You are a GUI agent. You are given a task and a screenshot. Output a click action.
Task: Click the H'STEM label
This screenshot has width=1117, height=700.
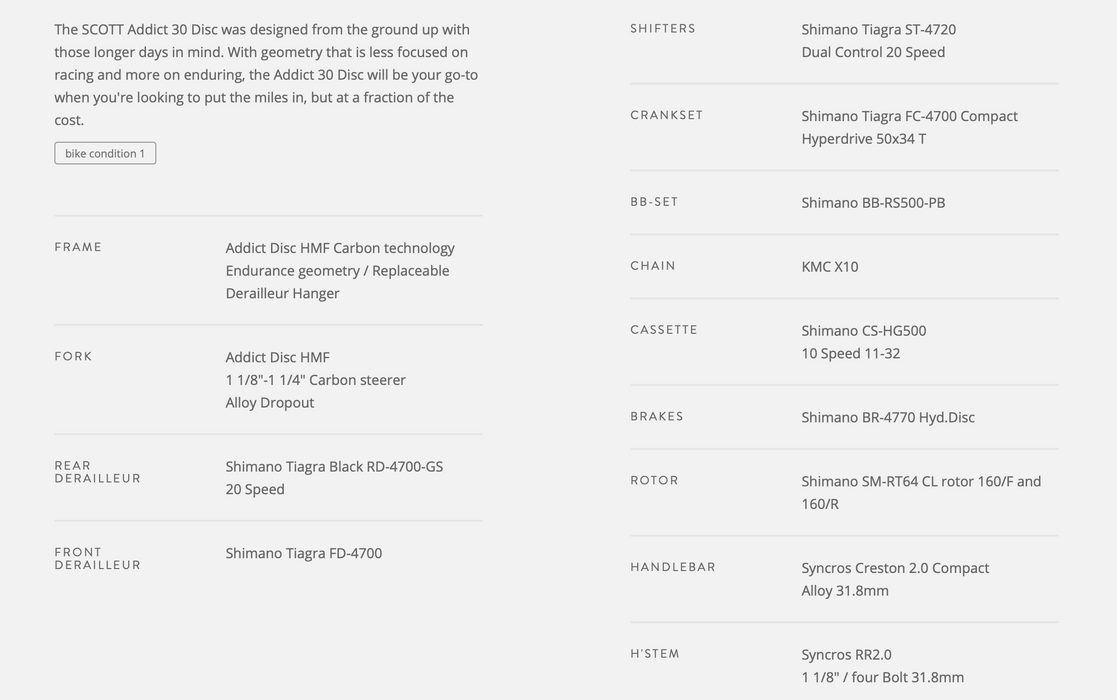[655, 654]
